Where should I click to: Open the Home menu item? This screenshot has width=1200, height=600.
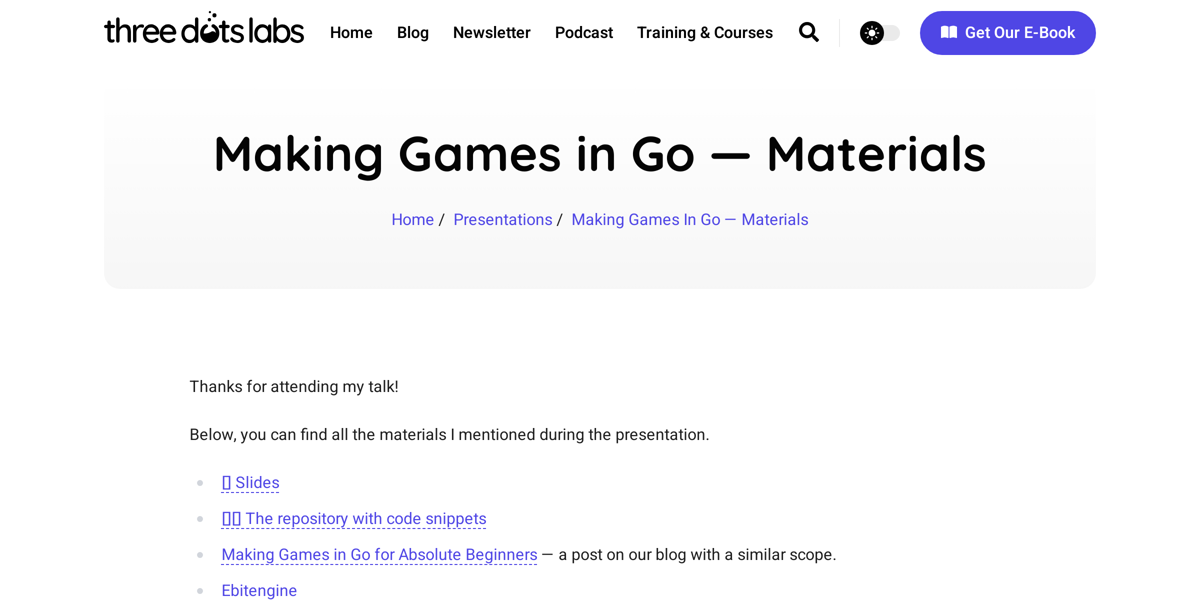351,32
